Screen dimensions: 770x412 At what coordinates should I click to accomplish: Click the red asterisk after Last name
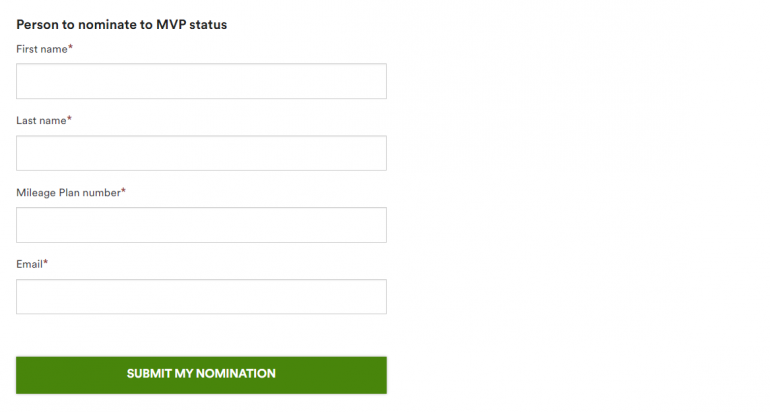[x=70, y=120]
